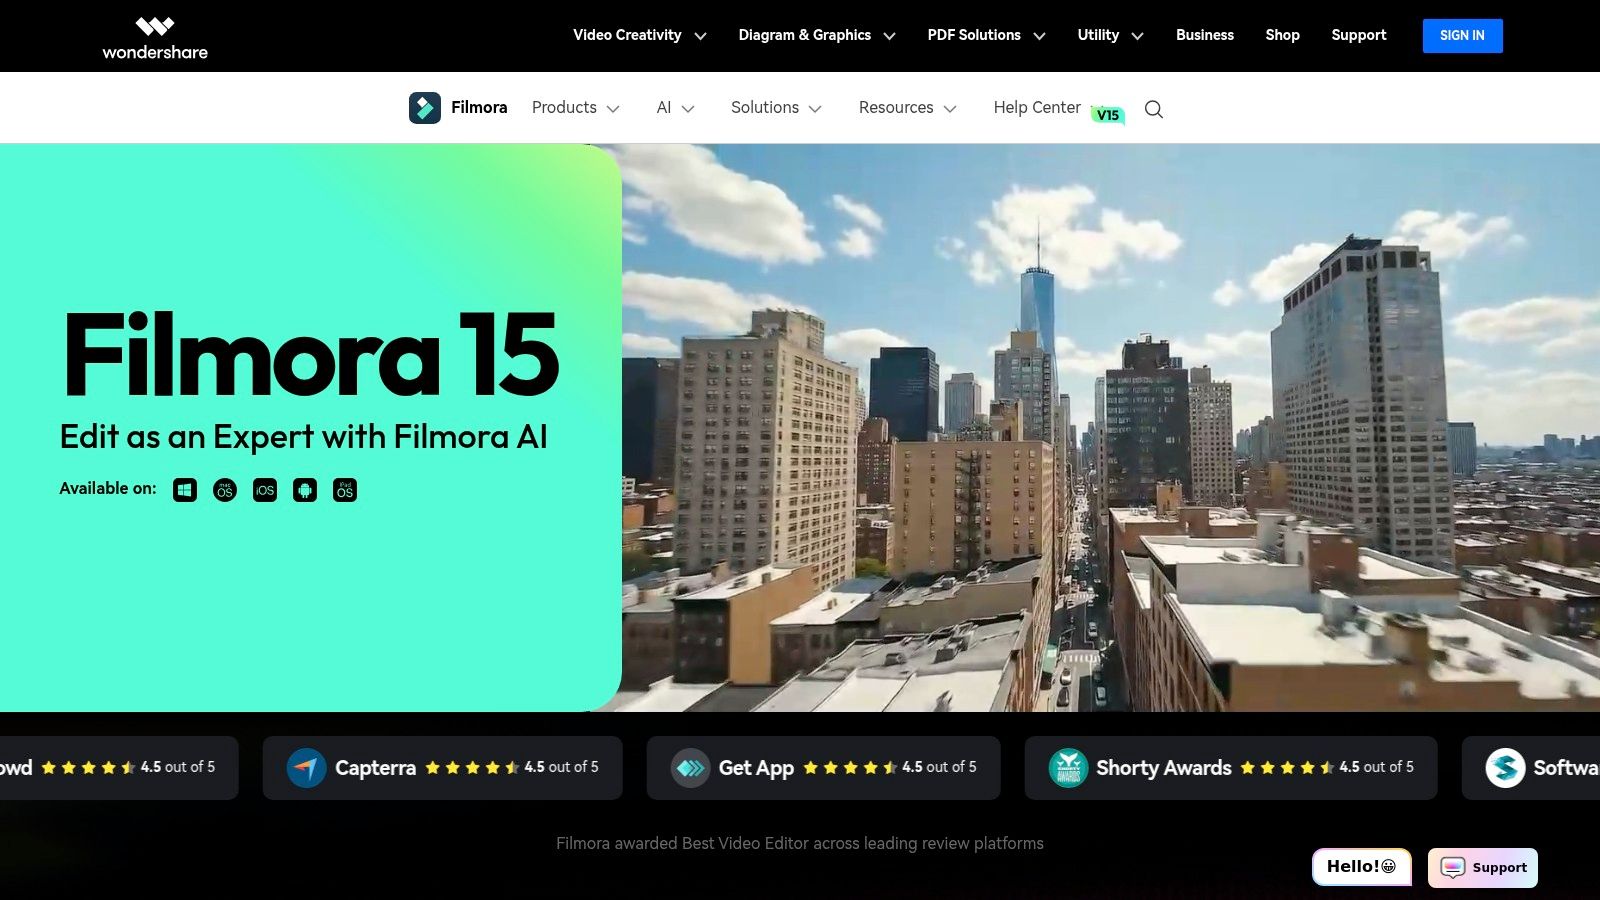
Task: Open the Support chat button
Action: pos(1483,868)
